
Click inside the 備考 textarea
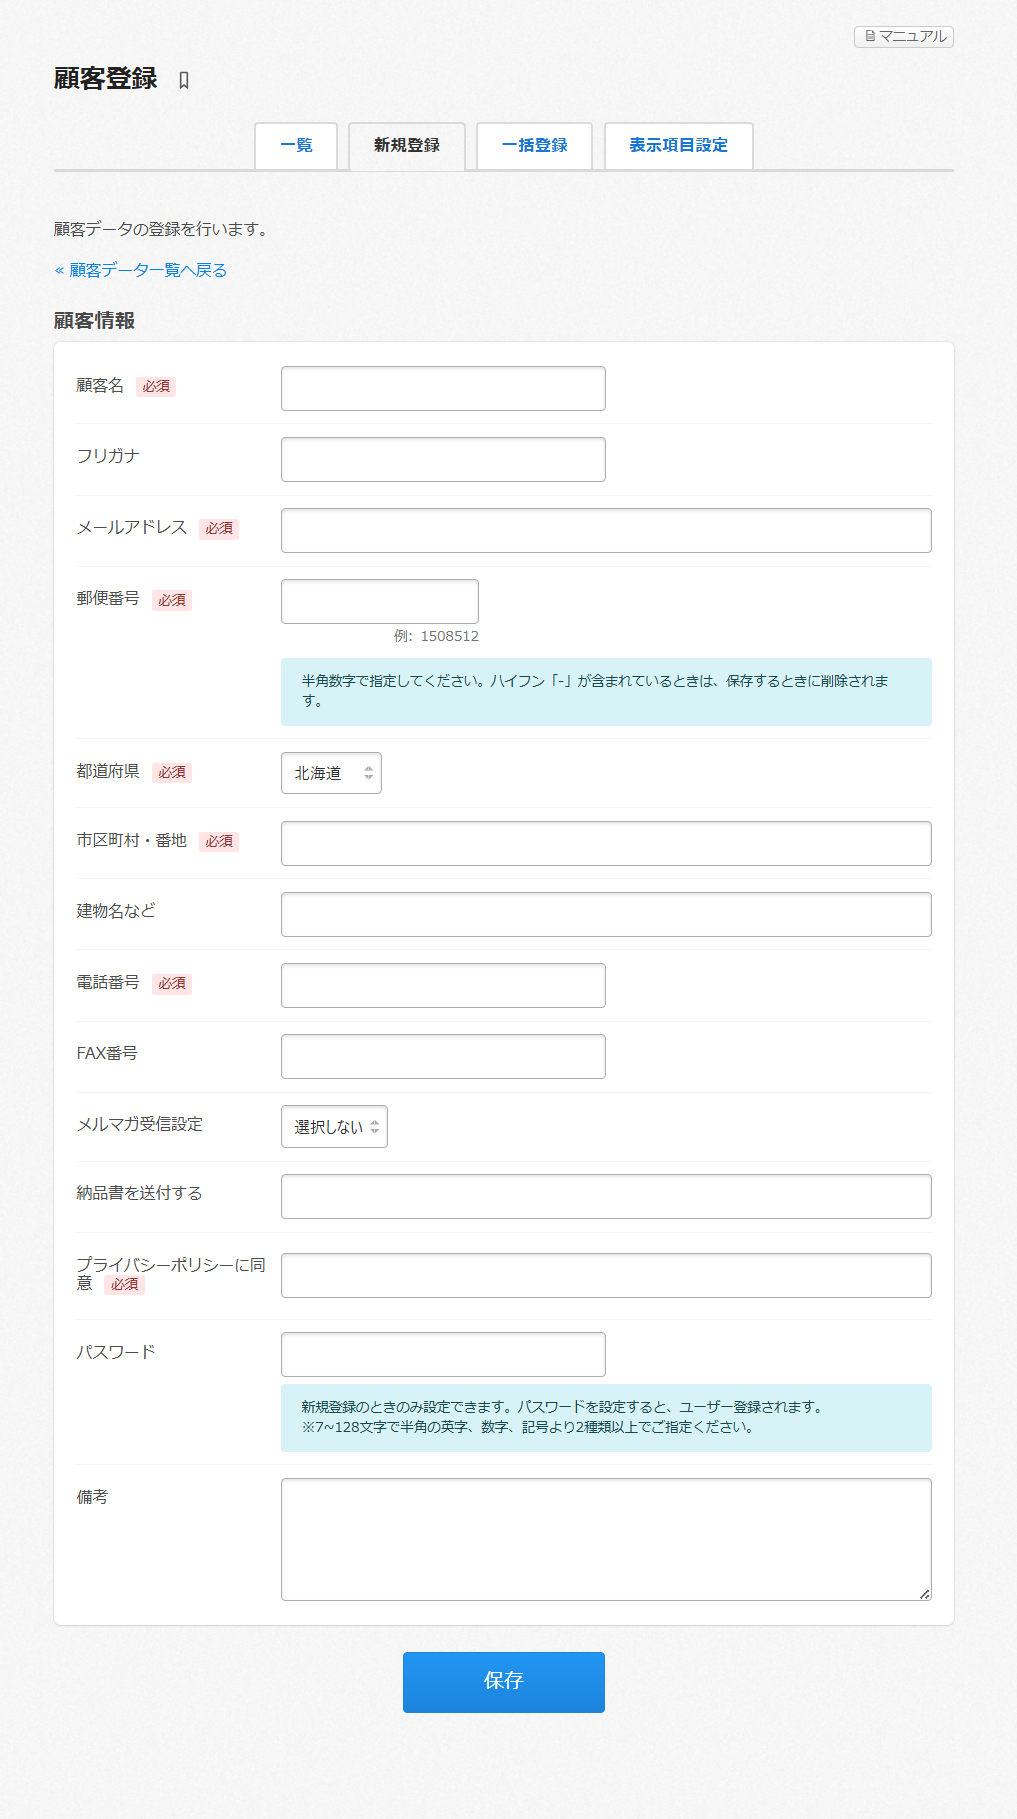click(606, 1539)
